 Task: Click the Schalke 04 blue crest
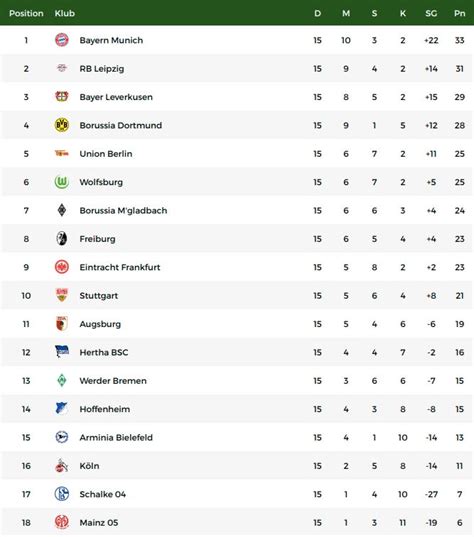point(62,494)
